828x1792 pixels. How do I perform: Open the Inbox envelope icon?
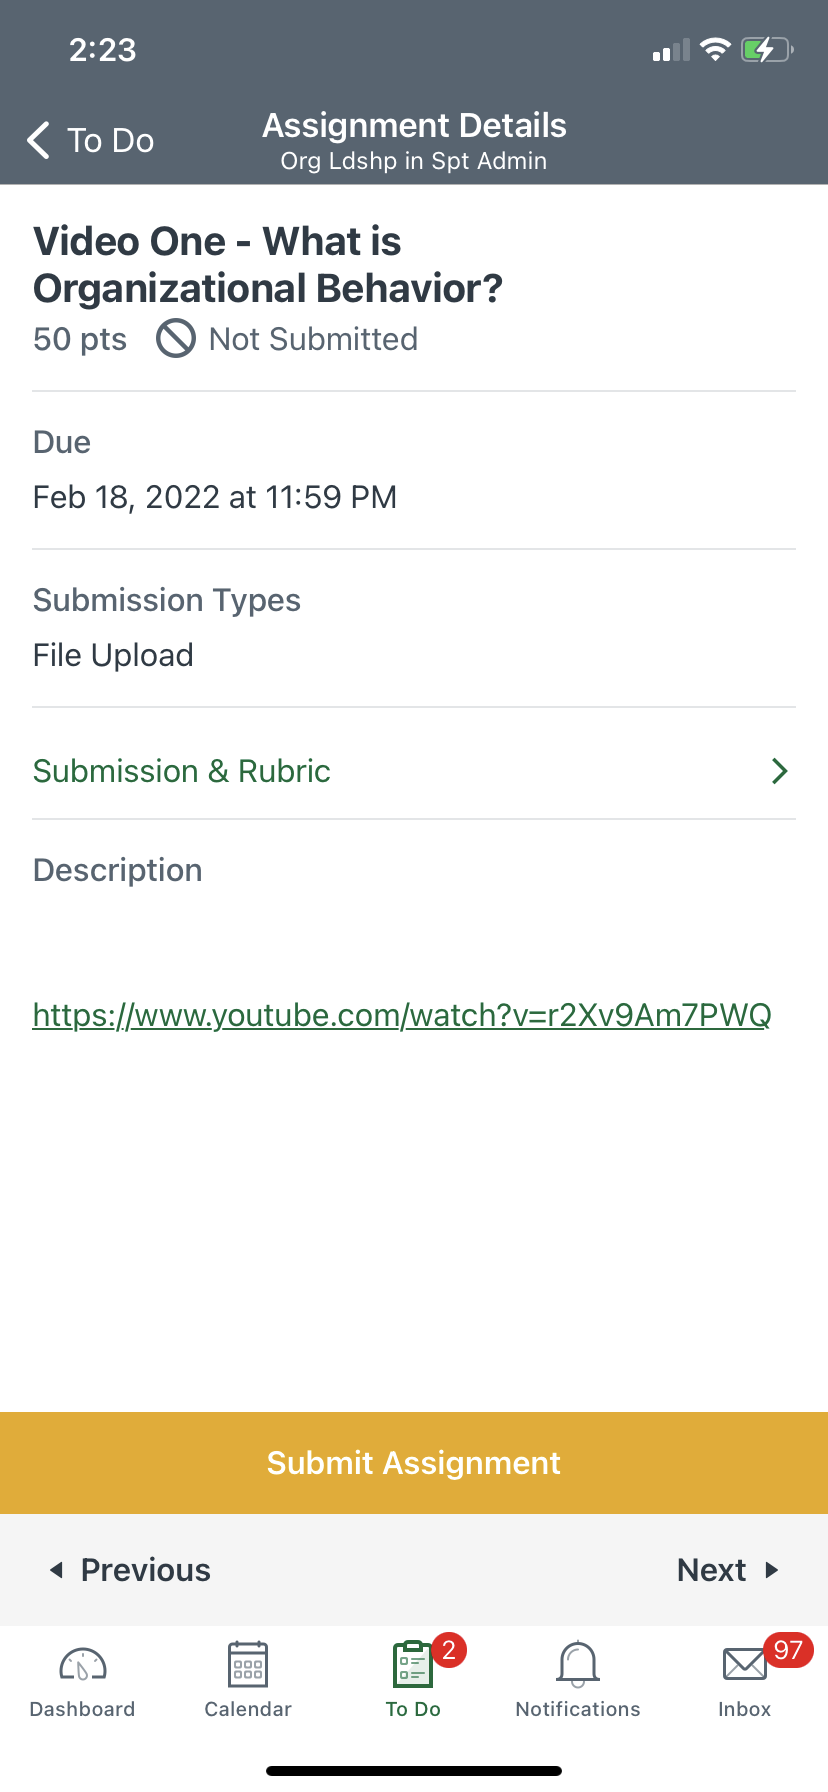[x=744, y=1665]
